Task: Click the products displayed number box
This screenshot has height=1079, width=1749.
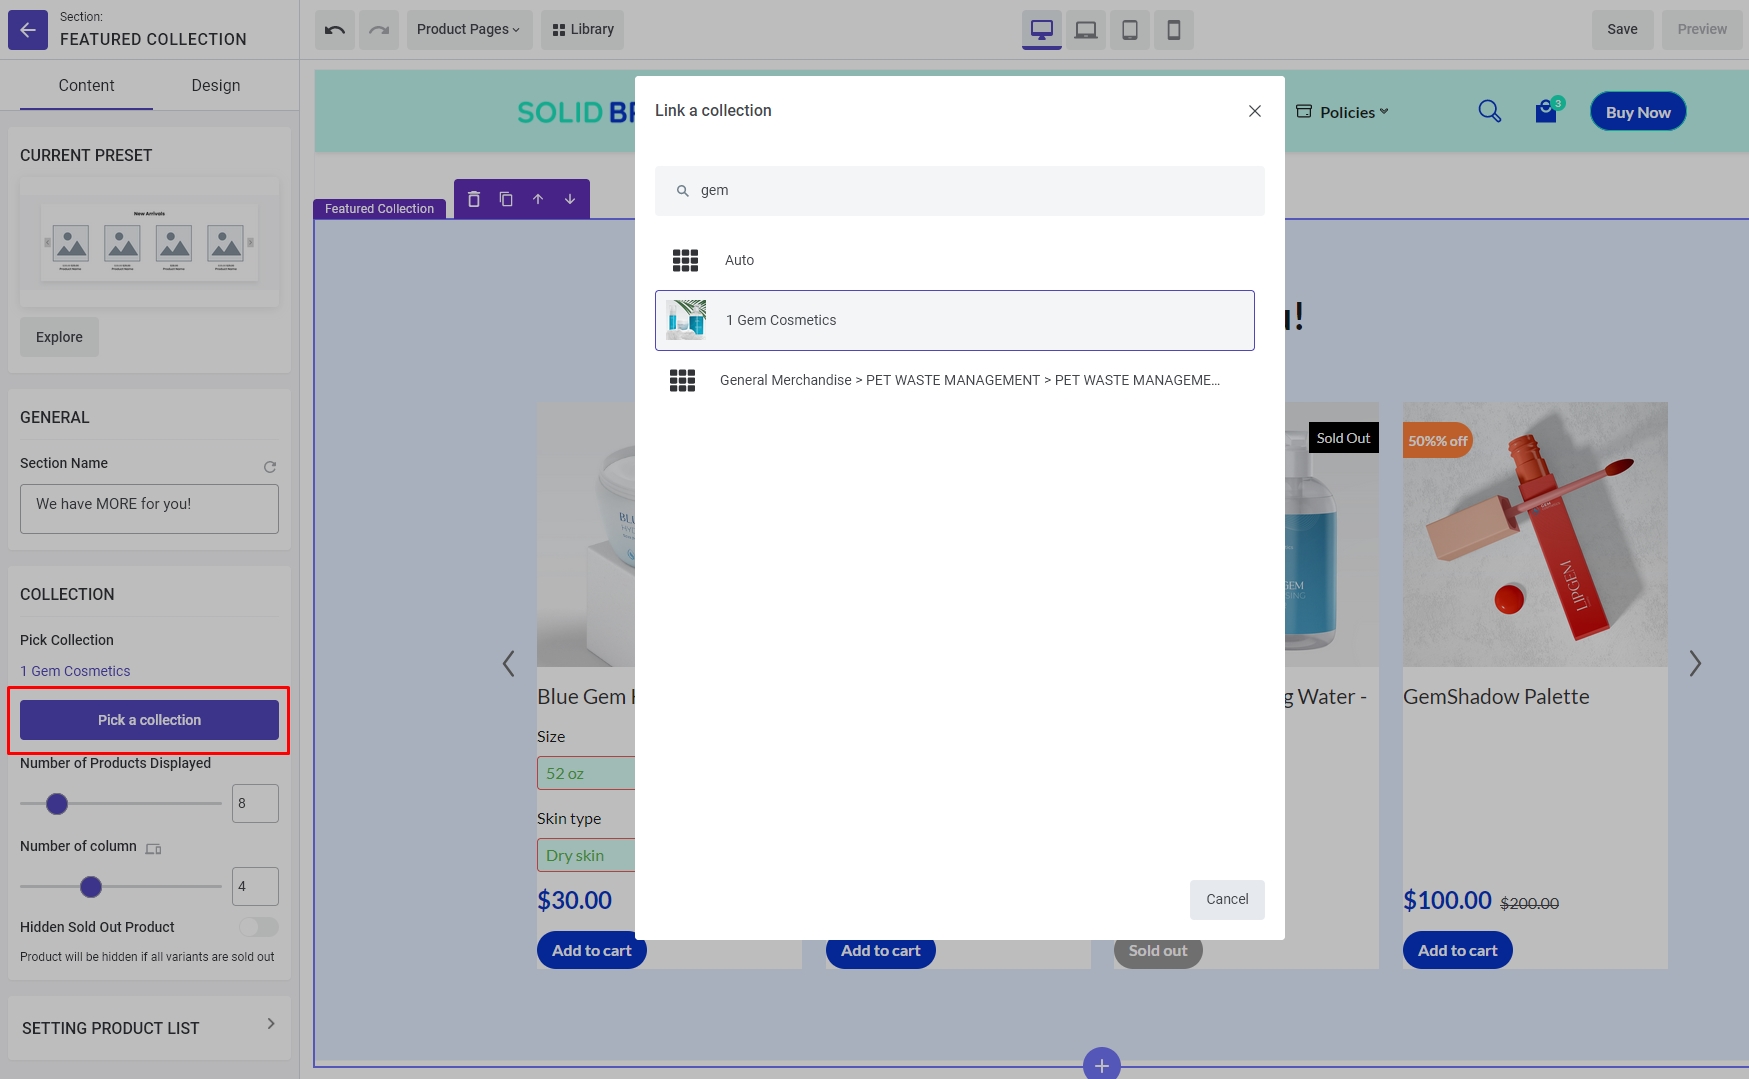Action: coord(255,803)
